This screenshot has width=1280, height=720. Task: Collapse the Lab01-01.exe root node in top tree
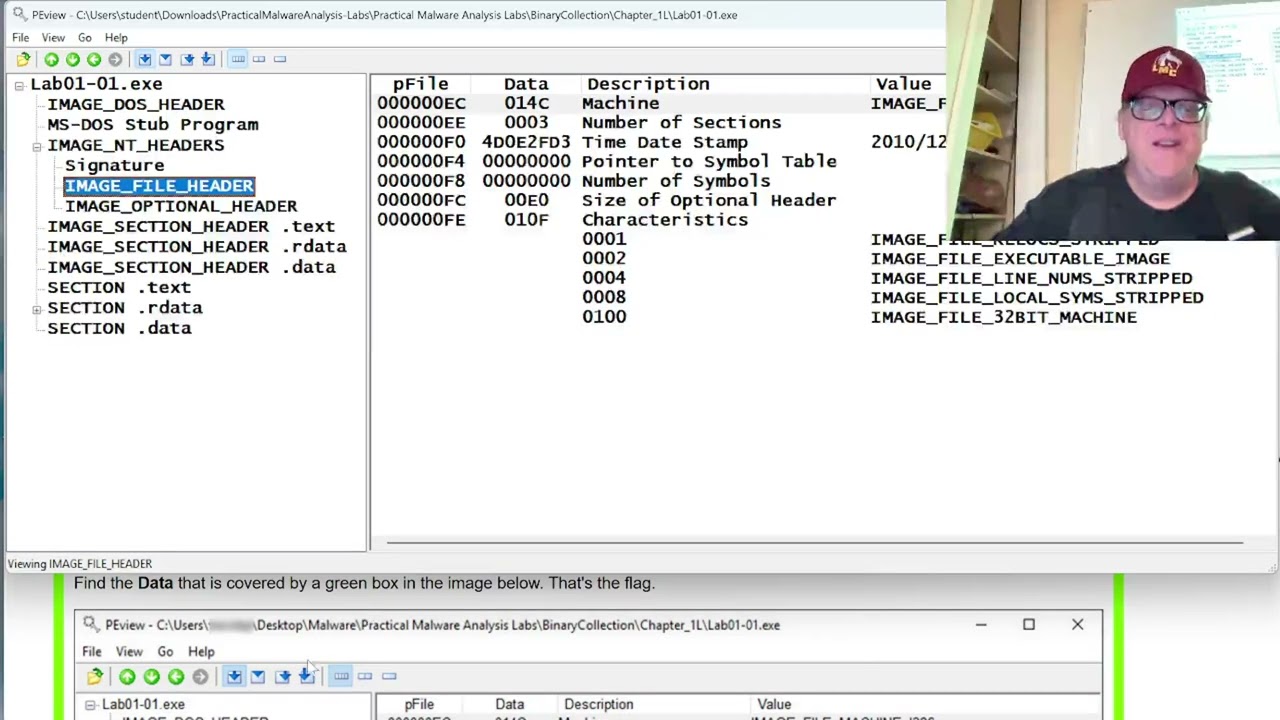19,85
